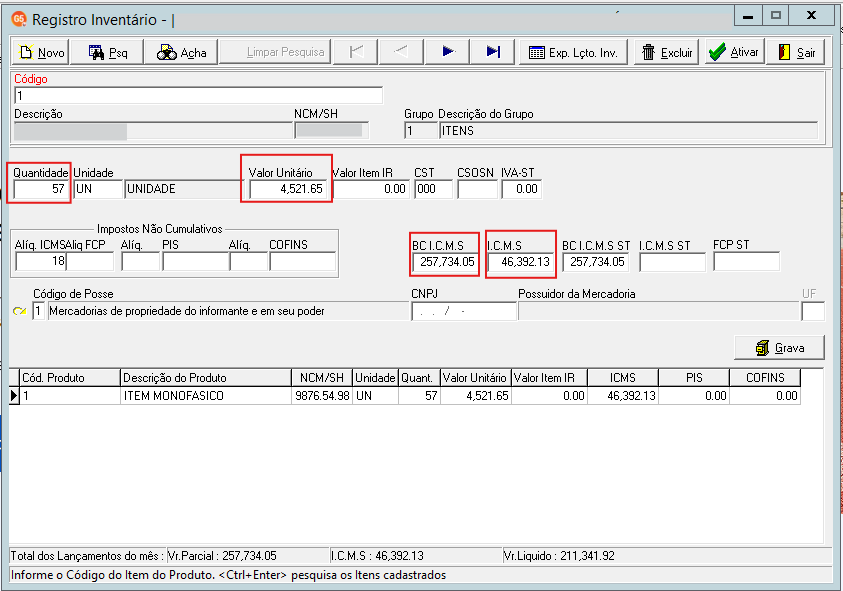This screenshot has width=843, height=591.
Task: Click the G5 application icon in title bar
Action: (x=19, y=19)
